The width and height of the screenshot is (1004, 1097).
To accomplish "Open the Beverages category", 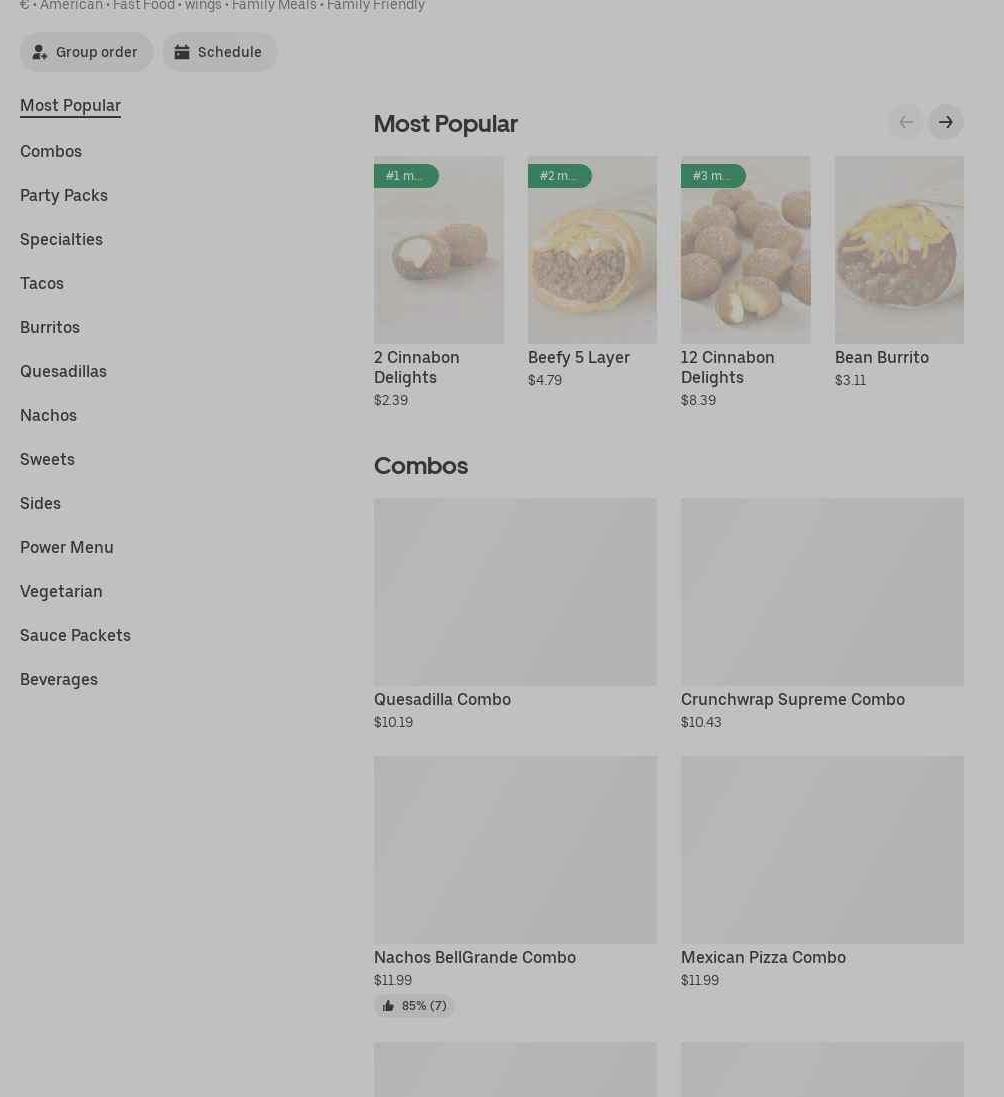I will (59, 679).
